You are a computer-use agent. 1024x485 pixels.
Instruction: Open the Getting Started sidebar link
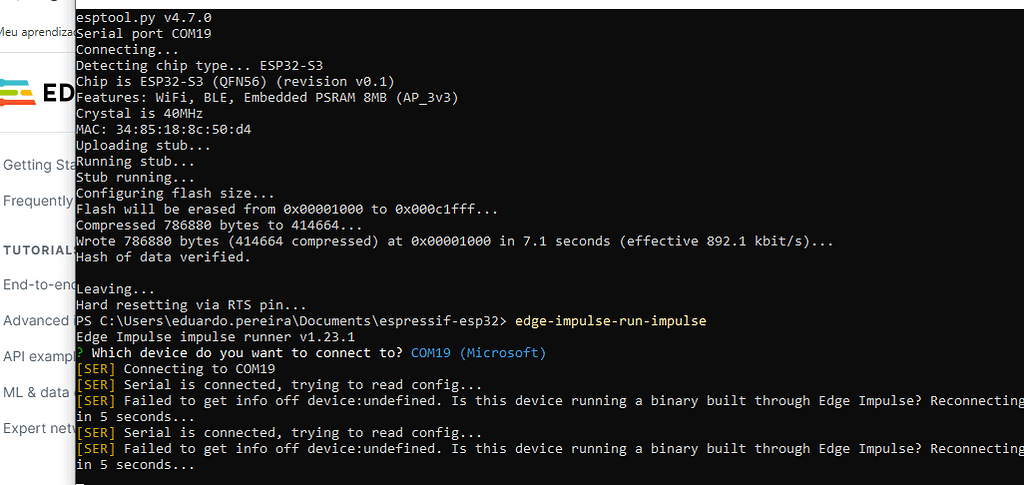point(36,165)
